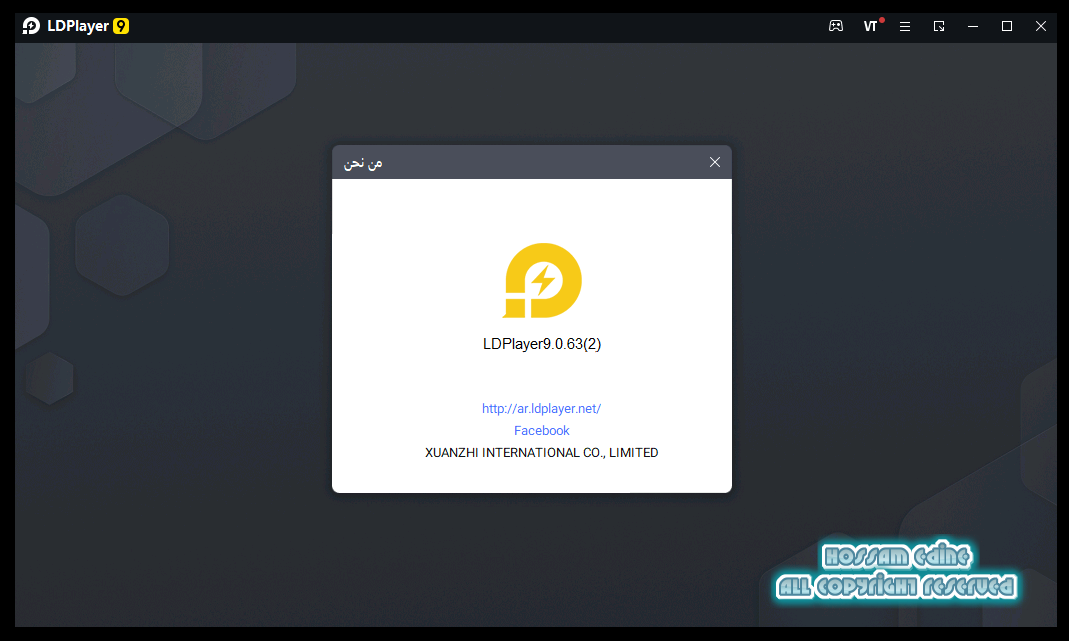Click XUANZHI INTERNATIONAL CO., LIMITED text
Screen dimensions: 1069x641
click(541, 453)
